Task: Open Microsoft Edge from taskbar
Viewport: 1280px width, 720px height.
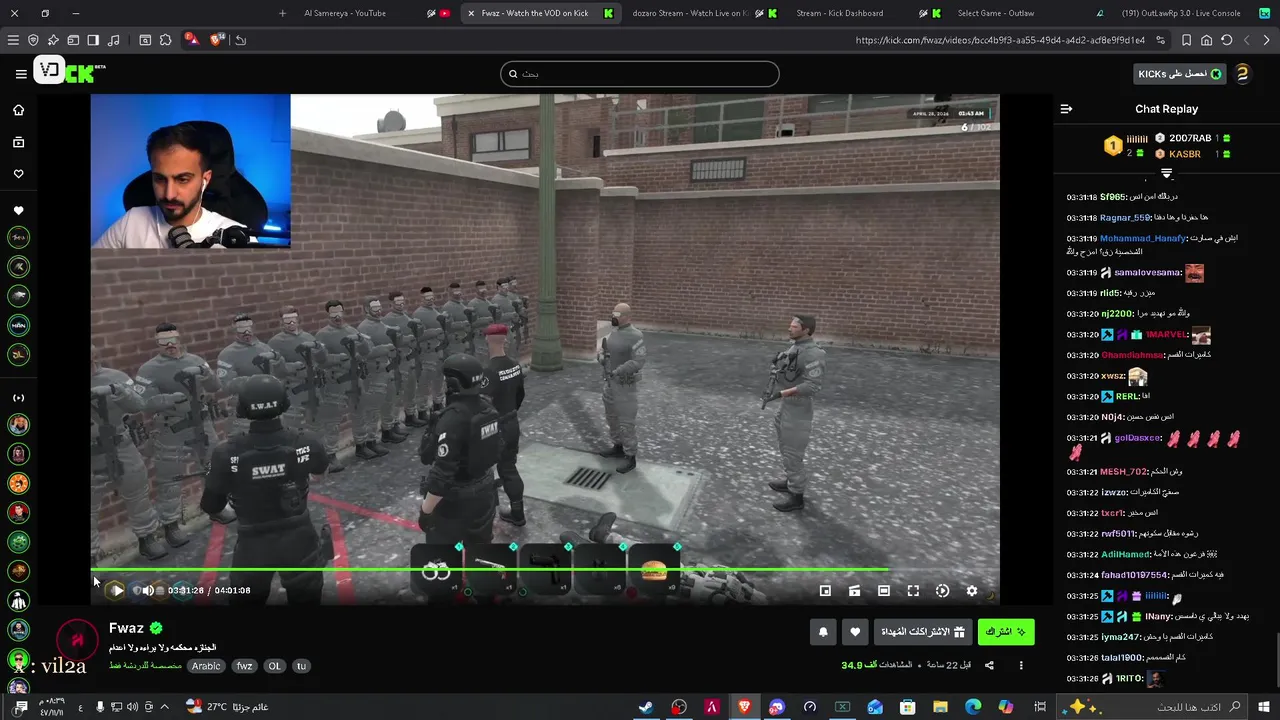Action: pos(972,707)
